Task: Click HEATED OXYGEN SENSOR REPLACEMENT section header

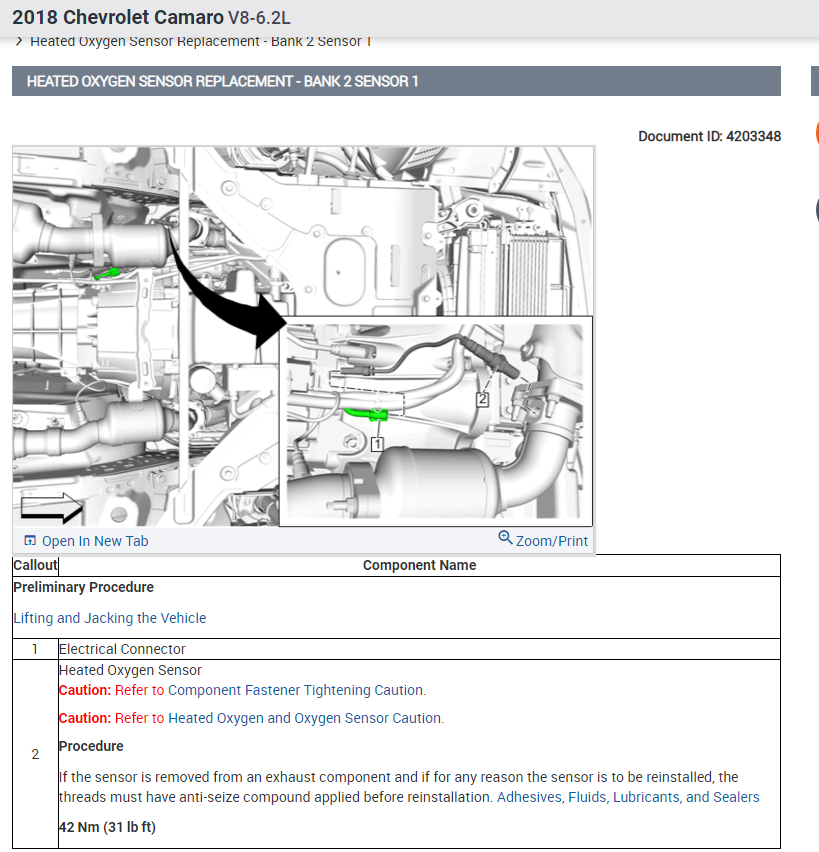Action: [396, 82]
